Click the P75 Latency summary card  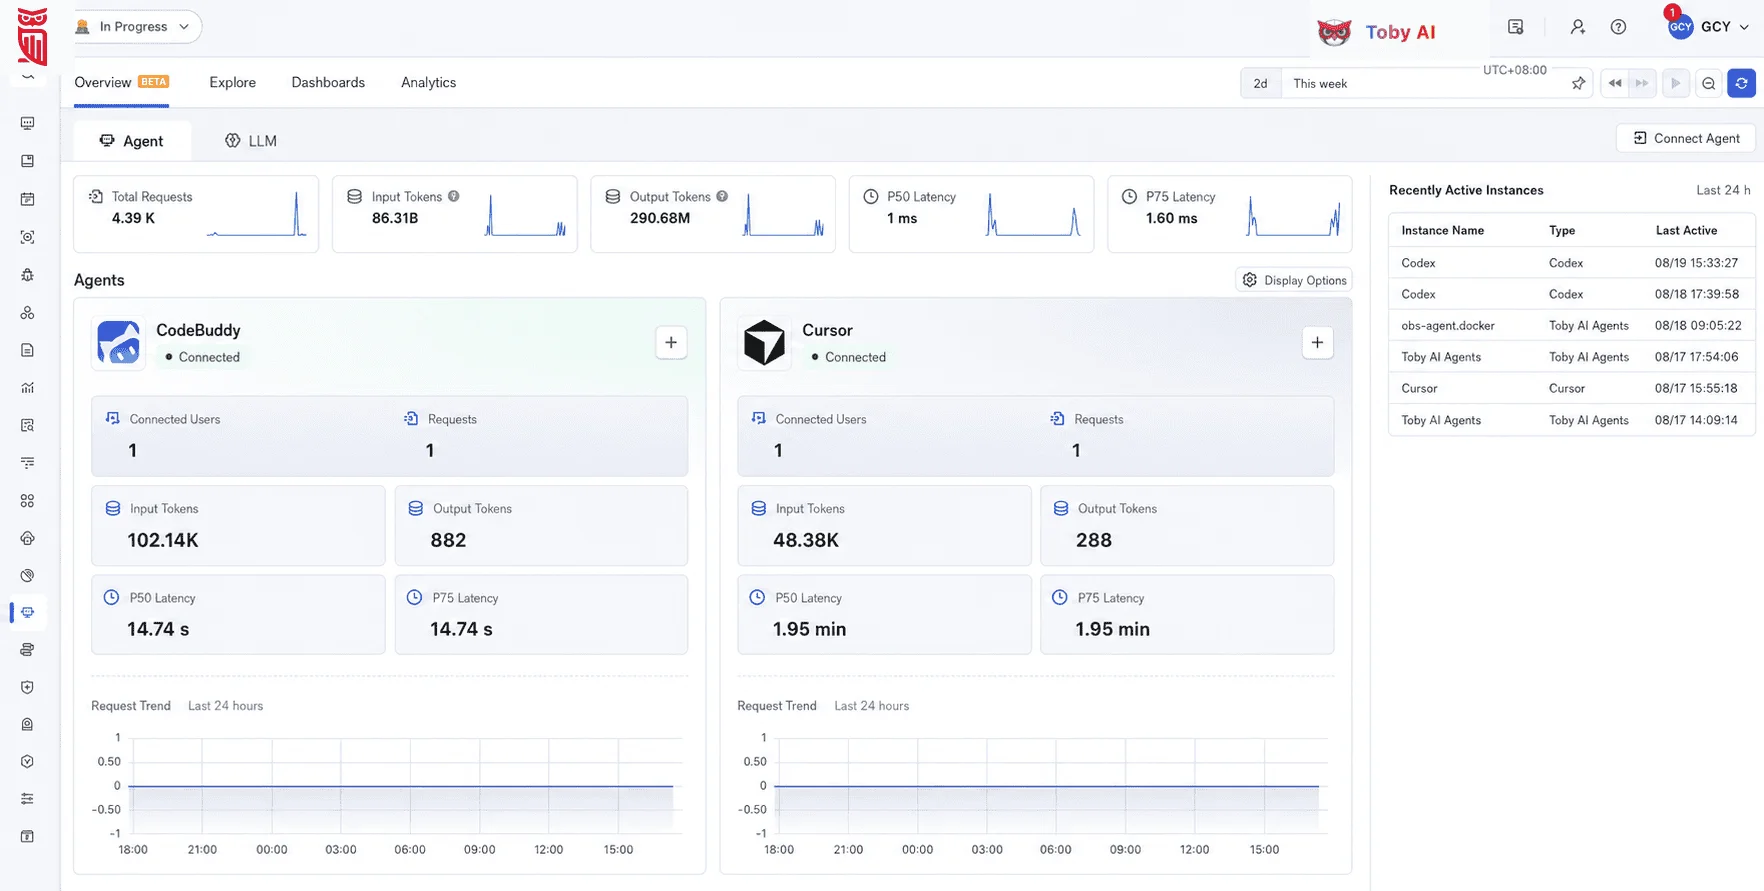pyautogui.click(x=1230, y=214)
